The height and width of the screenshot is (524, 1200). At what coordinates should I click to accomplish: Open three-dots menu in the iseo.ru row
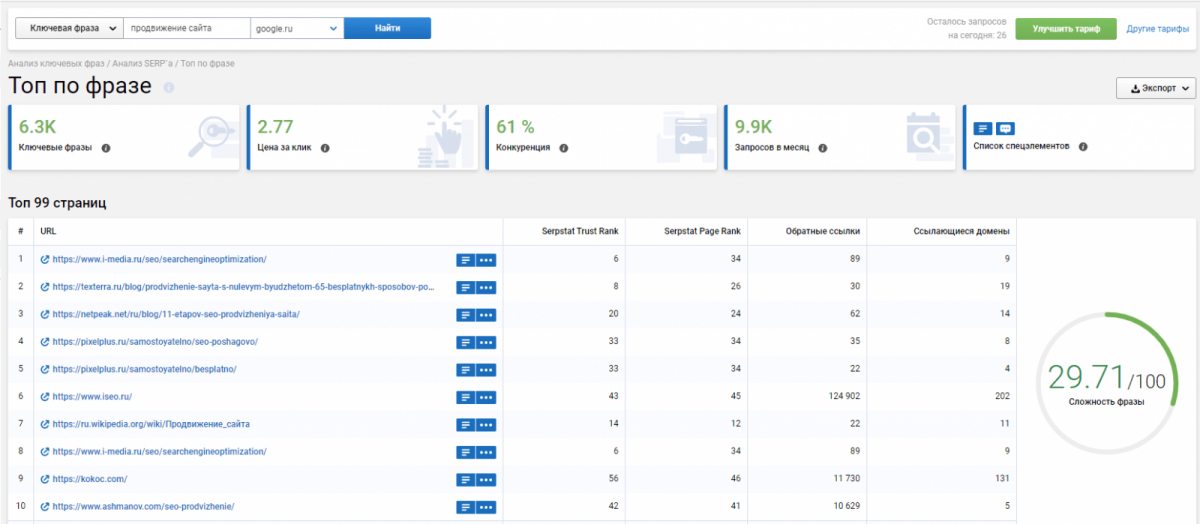click(x=486, y=397)
